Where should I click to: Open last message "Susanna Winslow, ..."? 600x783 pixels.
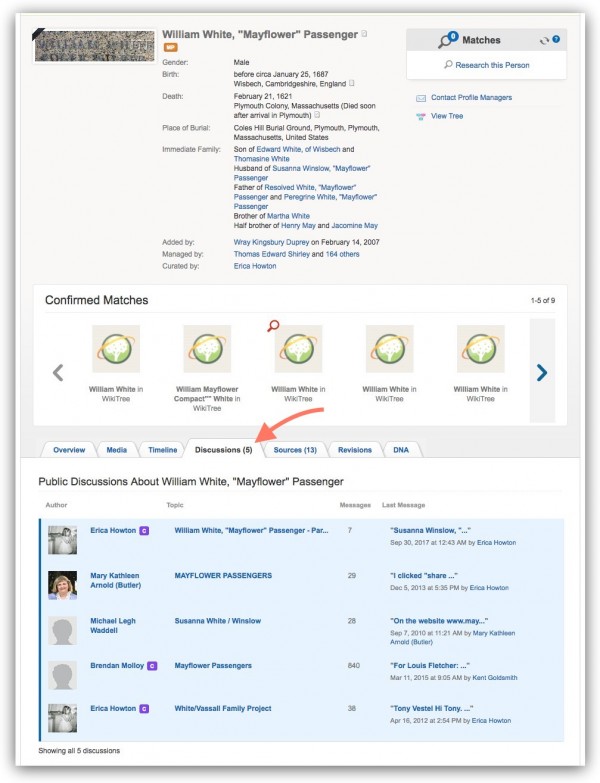(x=430, y=531)
